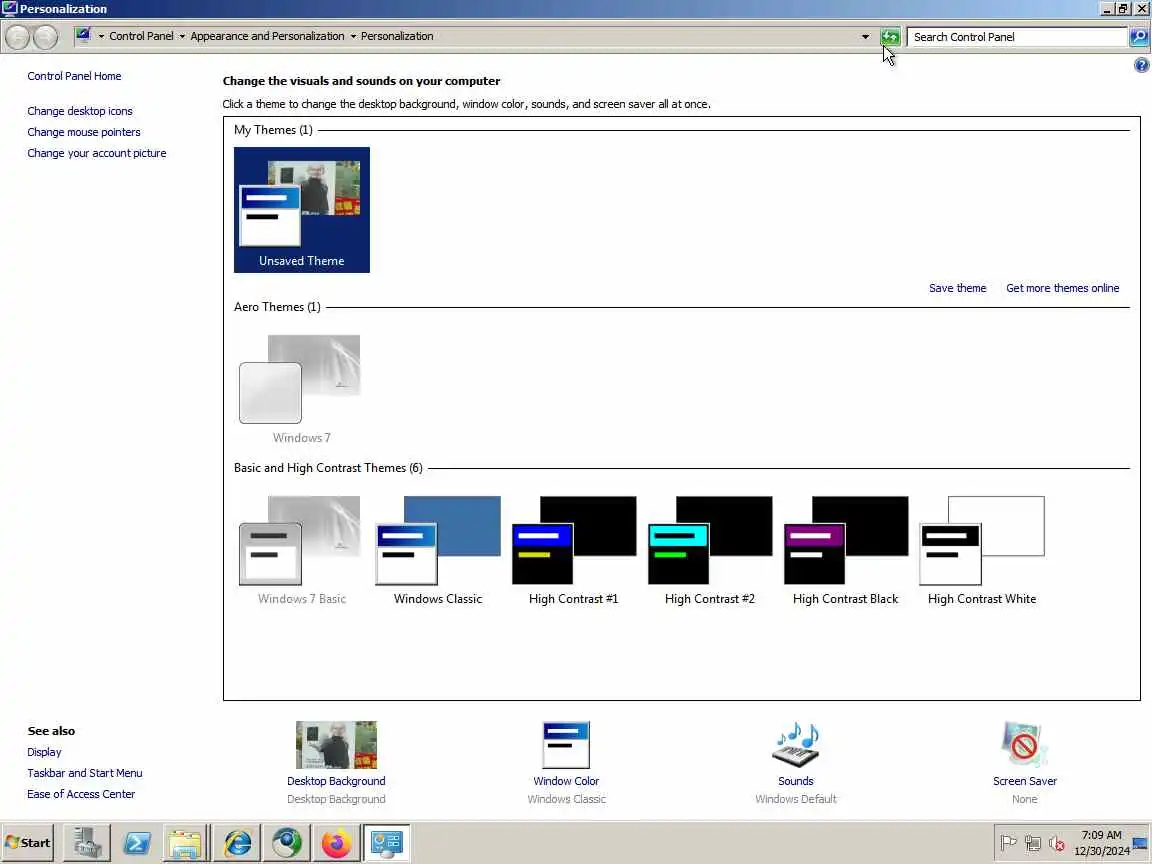
Task: Go forward with the Forward arrow button
Action: click(46, 37)
